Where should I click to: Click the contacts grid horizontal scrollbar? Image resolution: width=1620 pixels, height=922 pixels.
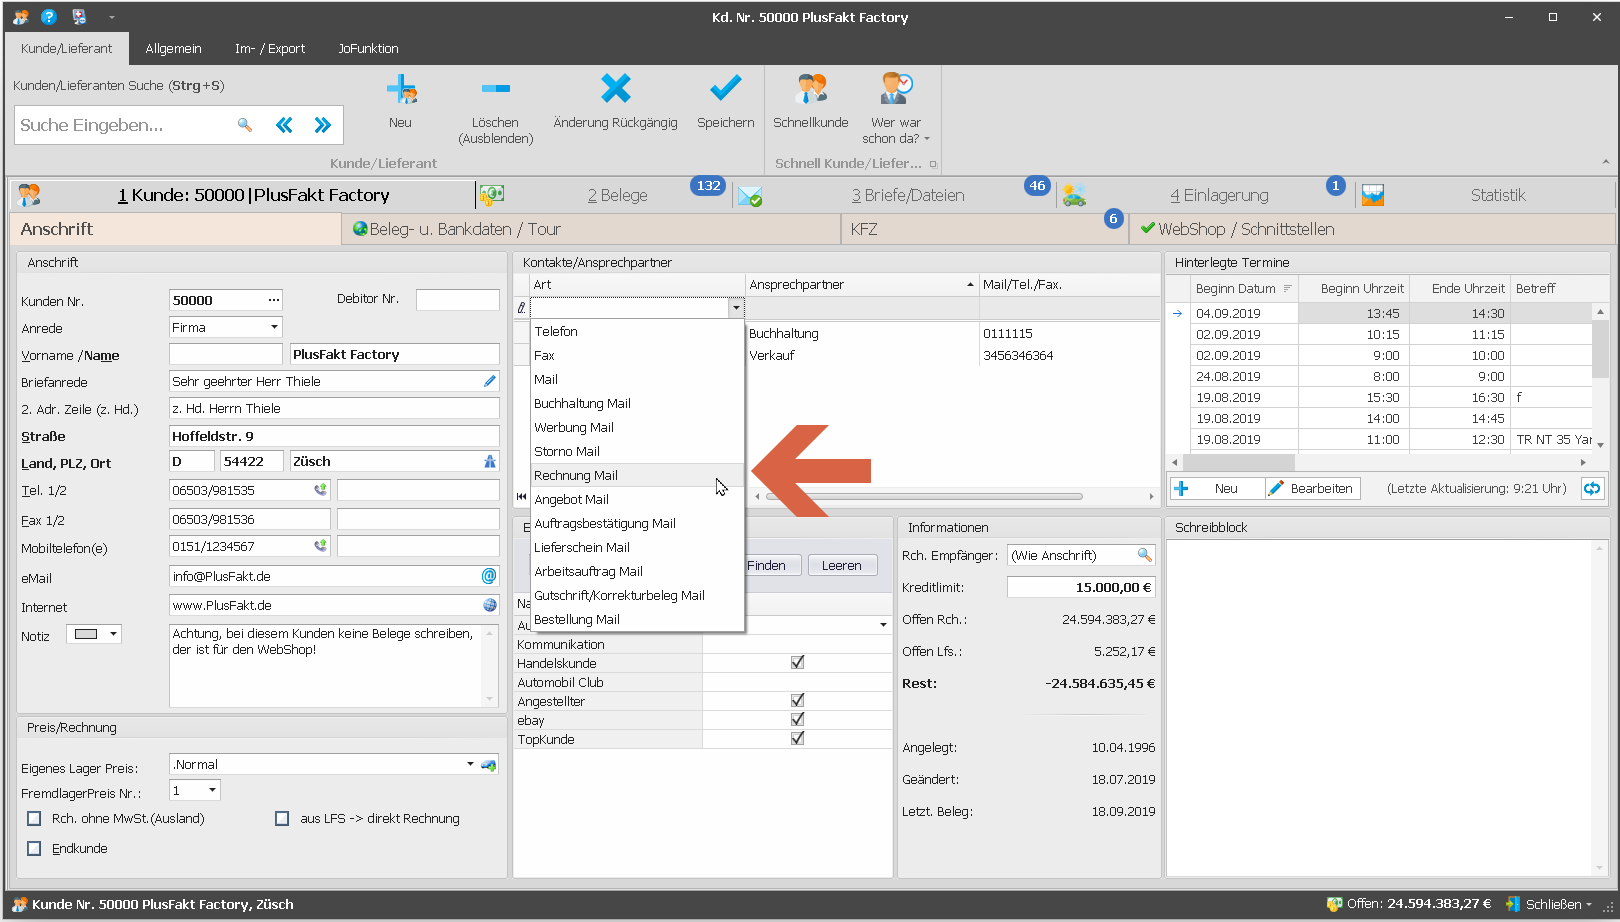[x=924, y=496]
